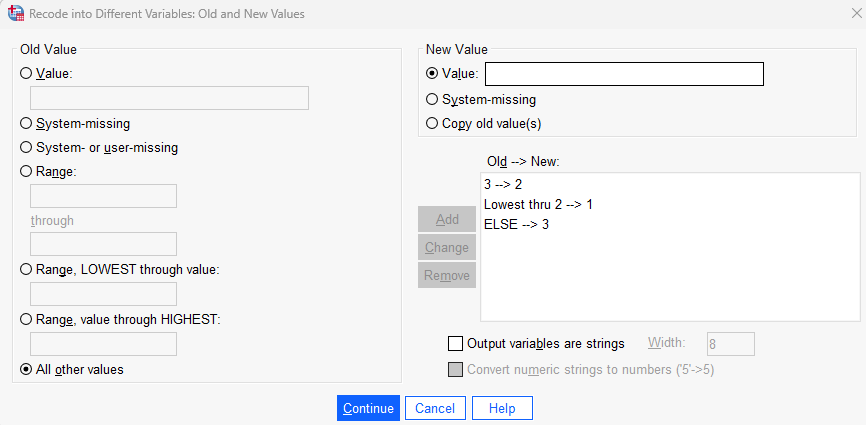Click the SPSS icon in title bar
Screen dimensions: 866x425
pyautogui.click(x=14, y=14)
